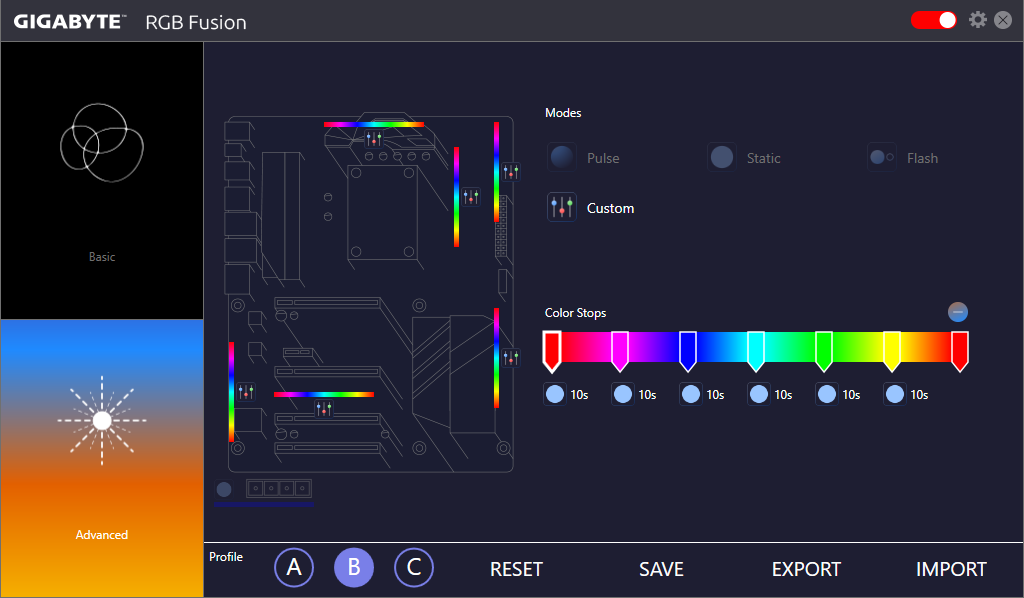Click the SAVE button
The width and height of the screenshot is (1024, 598).
click(x=661, y=569)
